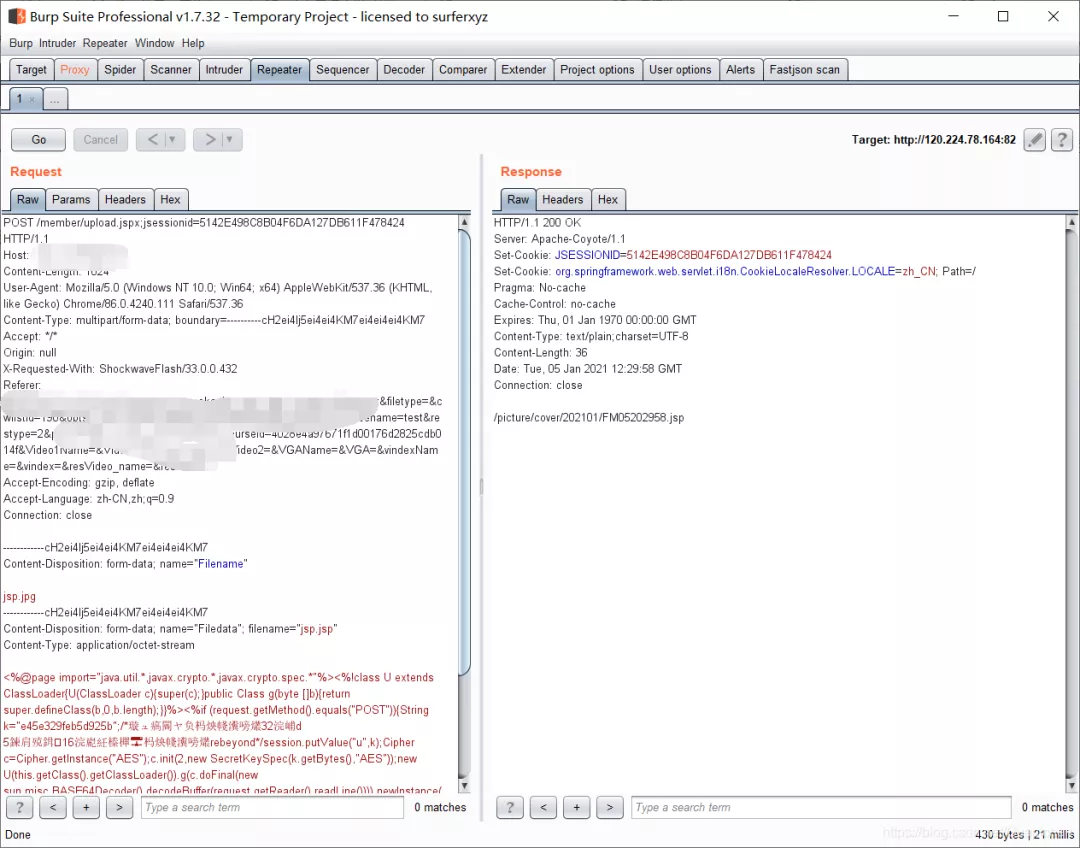Open Repeater help question-mark icon beside target

[x=1062, y=140]
